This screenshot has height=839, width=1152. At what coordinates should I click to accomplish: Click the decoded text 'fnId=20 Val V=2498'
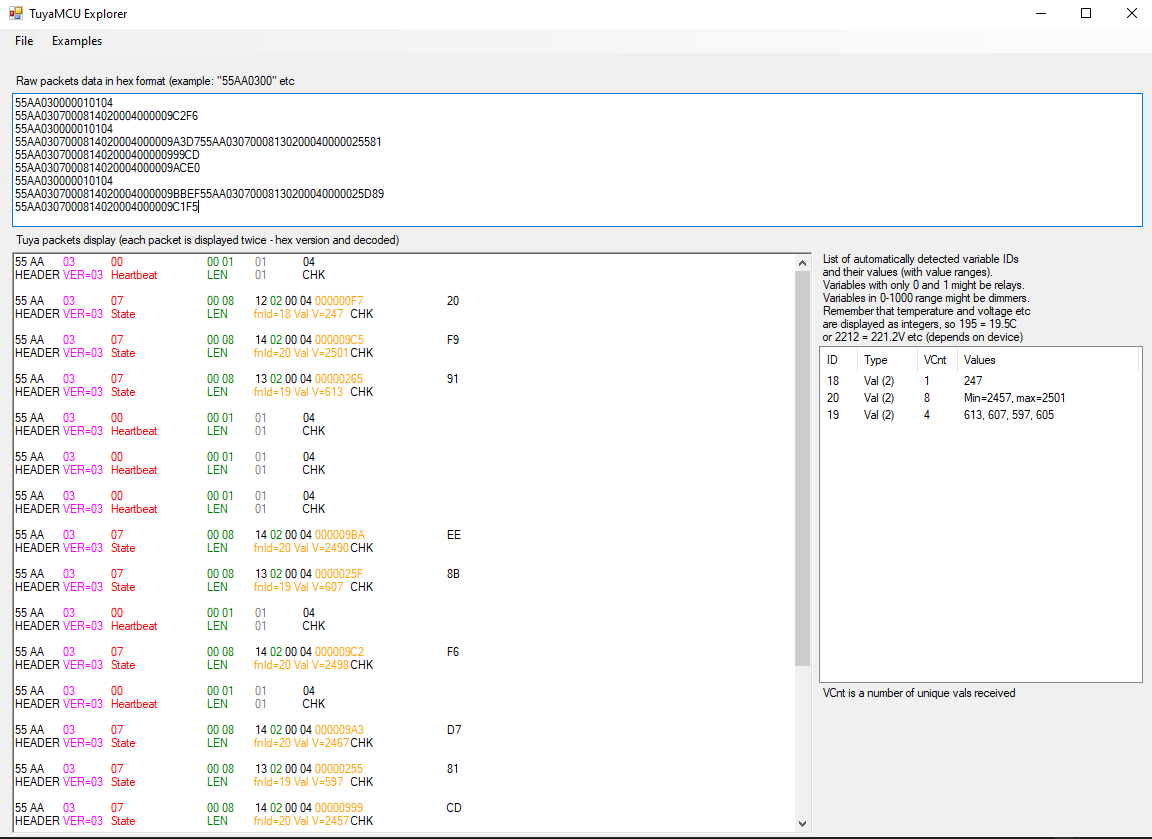pos(301,664)
